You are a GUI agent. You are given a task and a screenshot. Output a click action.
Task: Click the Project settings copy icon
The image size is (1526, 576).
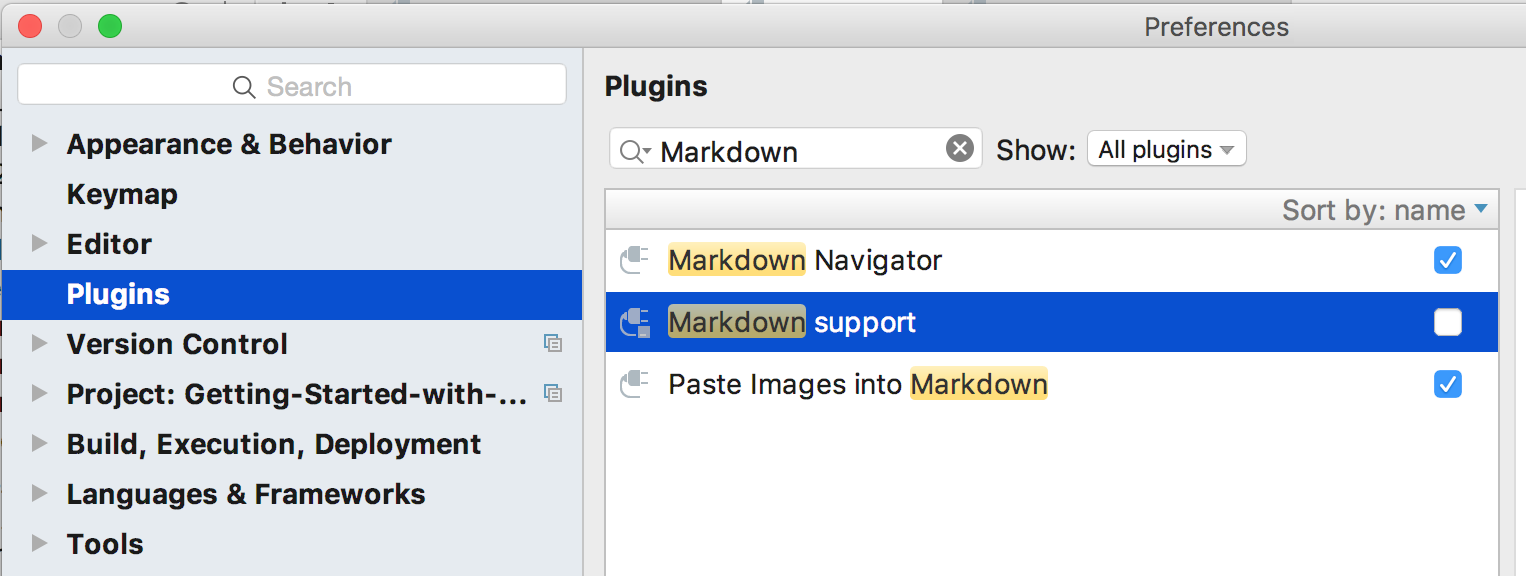tap(552, 394)
